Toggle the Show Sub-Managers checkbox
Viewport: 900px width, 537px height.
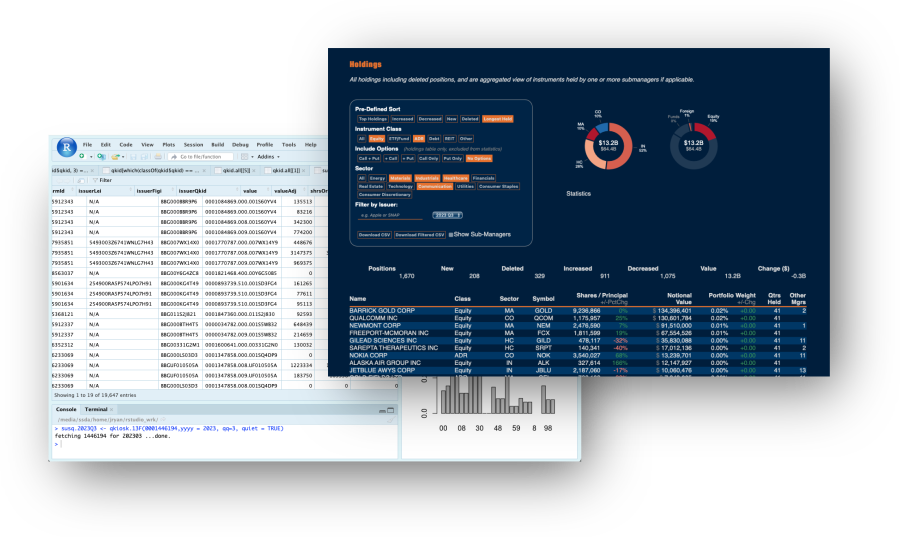tap(451, 235)
